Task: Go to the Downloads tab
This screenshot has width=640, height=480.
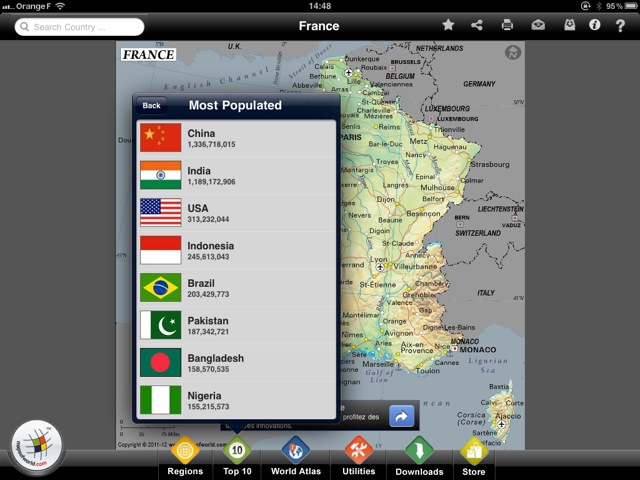Action: pyautogui.click(x=419, y=457)
